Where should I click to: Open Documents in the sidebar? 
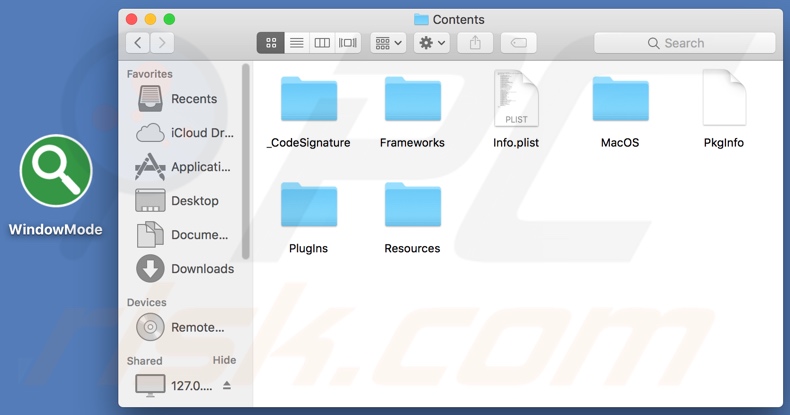pyautogui.click(x=183, y=235)
